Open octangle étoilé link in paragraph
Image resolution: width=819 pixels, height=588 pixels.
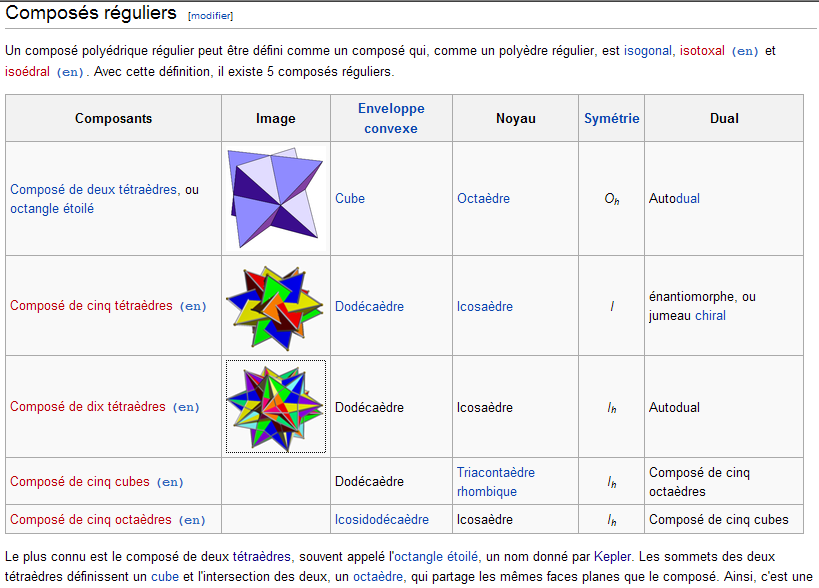click(x=436, y=557)
